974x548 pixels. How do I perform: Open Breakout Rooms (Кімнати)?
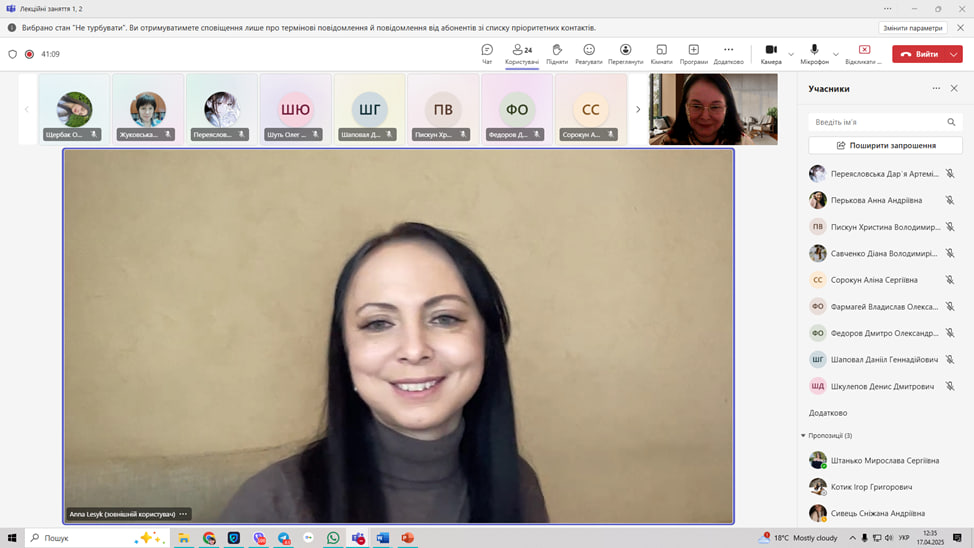point(662,53)
